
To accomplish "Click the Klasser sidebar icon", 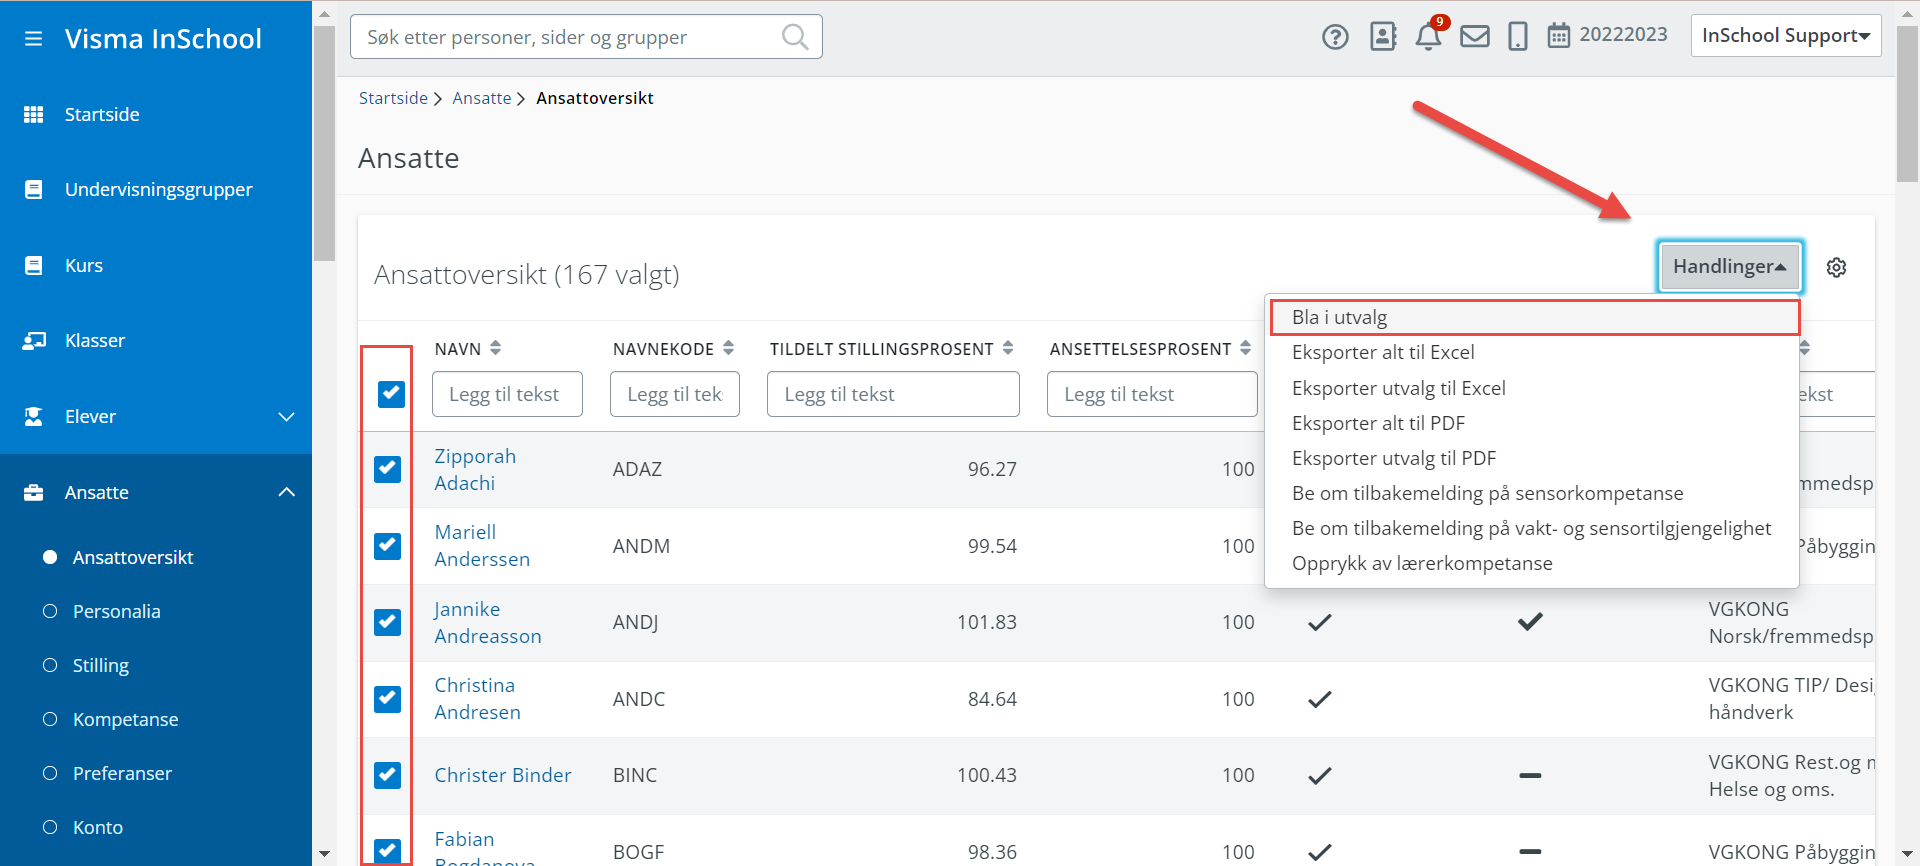I will [x=33, y=341].
